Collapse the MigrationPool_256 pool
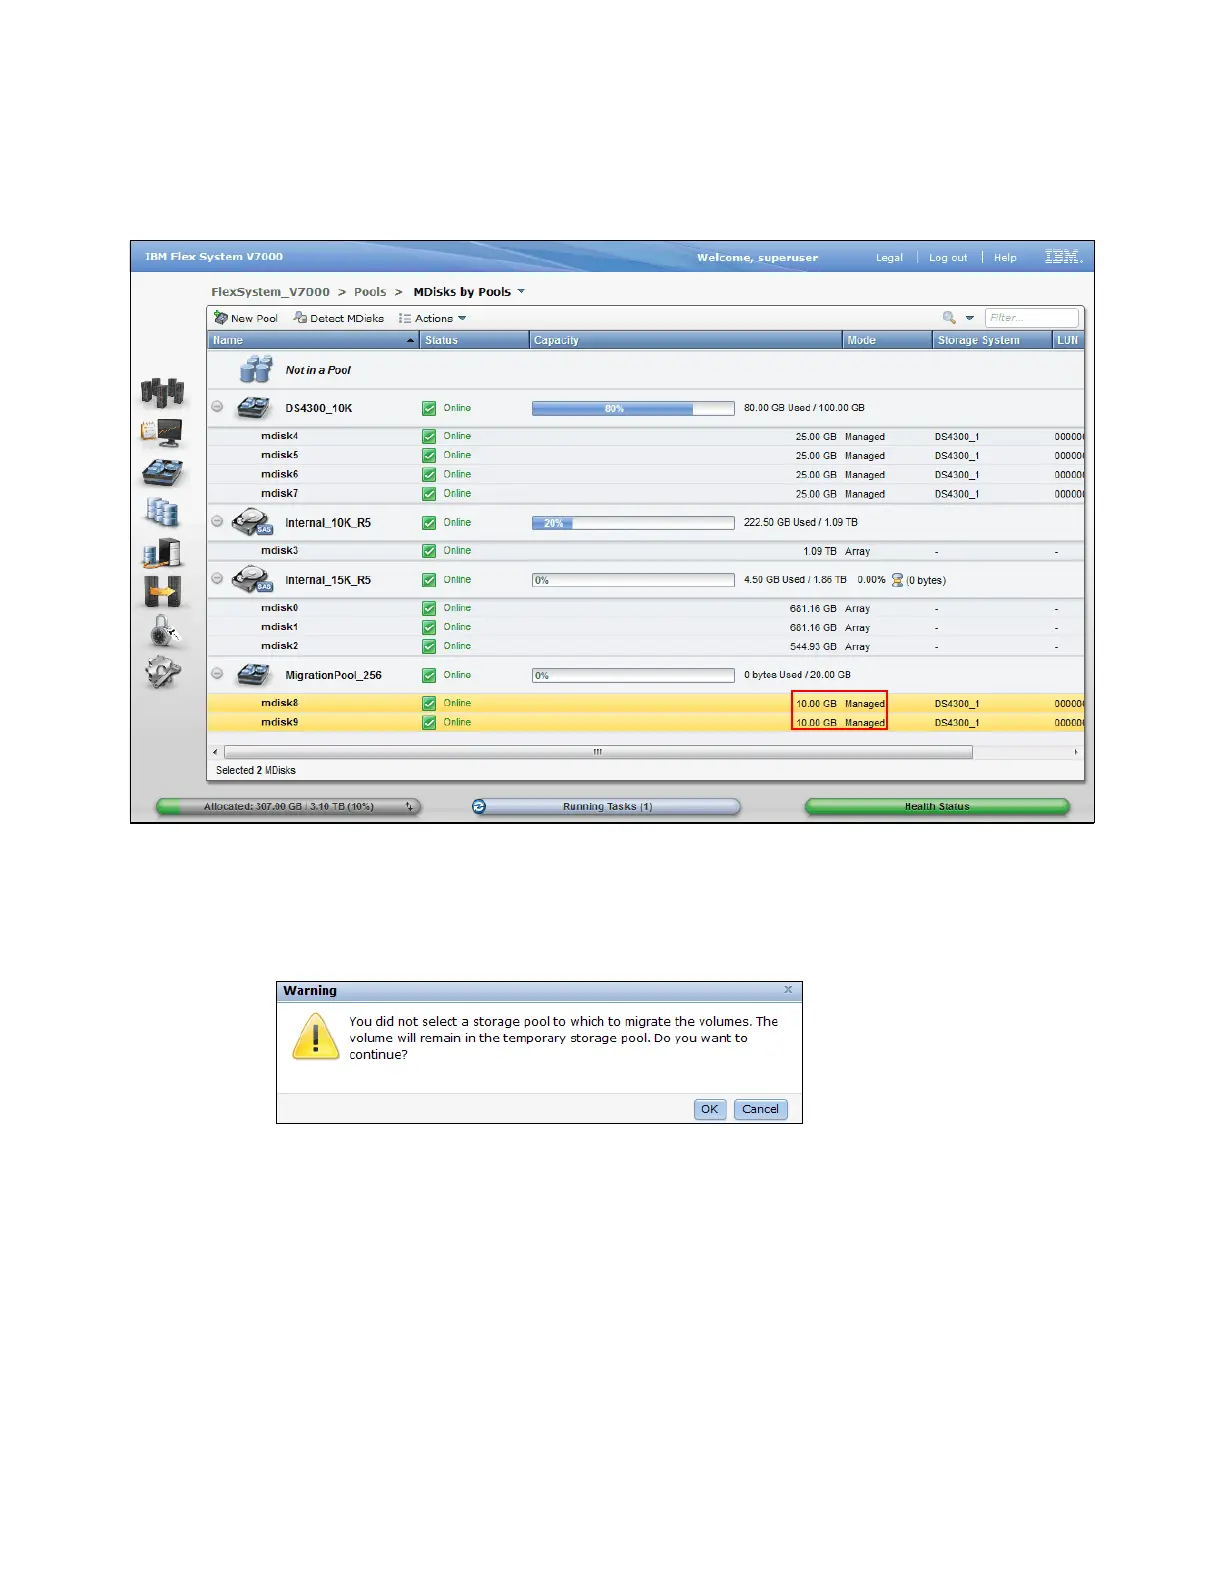This screenshot has height=1584, width=1224. [217, 674]
